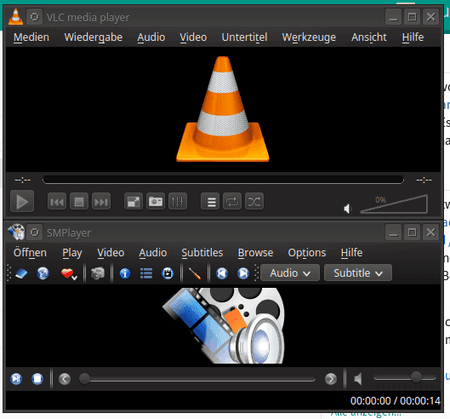
Task: Click SMPlayer open file icon
Action: tap(22, 274)
